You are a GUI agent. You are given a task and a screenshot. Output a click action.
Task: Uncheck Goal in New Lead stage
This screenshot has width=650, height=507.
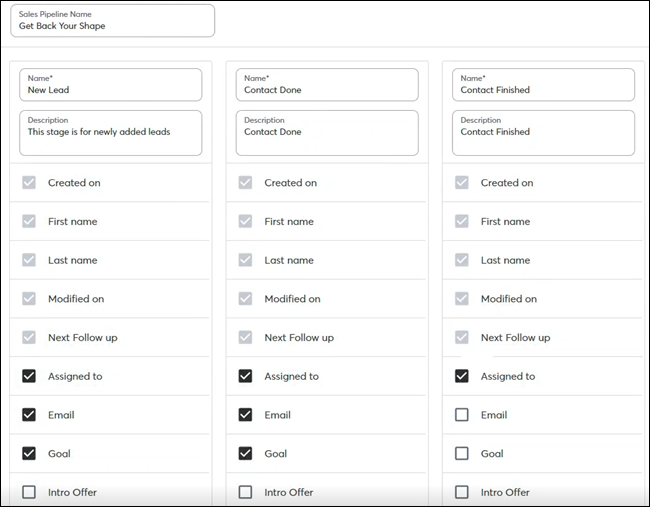(29, 453)
